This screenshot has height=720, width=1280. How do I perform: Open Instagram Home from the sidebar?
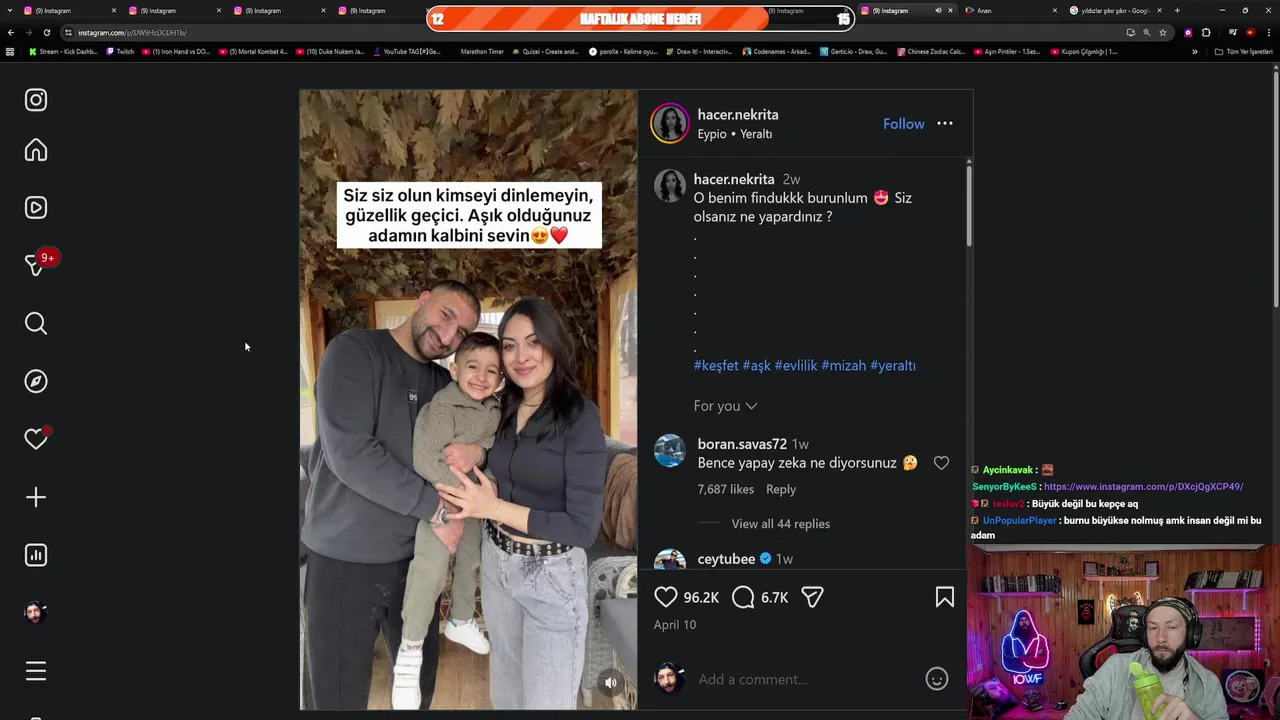pos(36,150)
